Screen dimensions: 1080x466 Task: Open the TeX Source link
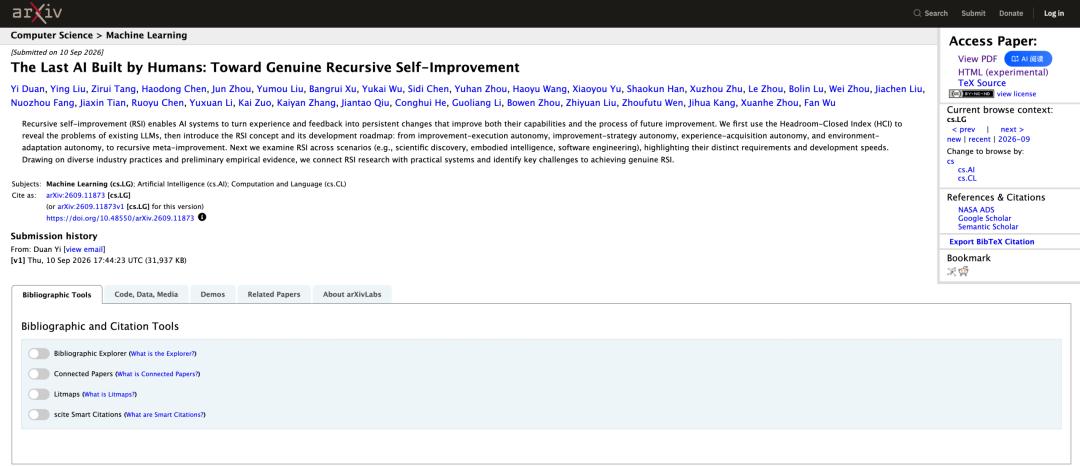pyautogui.click(x=982, y=83)
